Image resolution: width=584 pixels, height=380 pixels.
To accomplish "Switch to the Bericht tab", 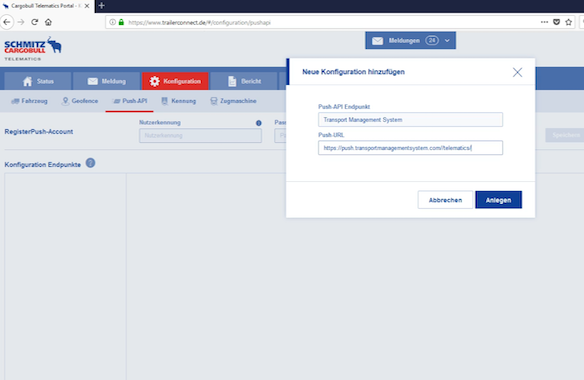I will [244, 81].
